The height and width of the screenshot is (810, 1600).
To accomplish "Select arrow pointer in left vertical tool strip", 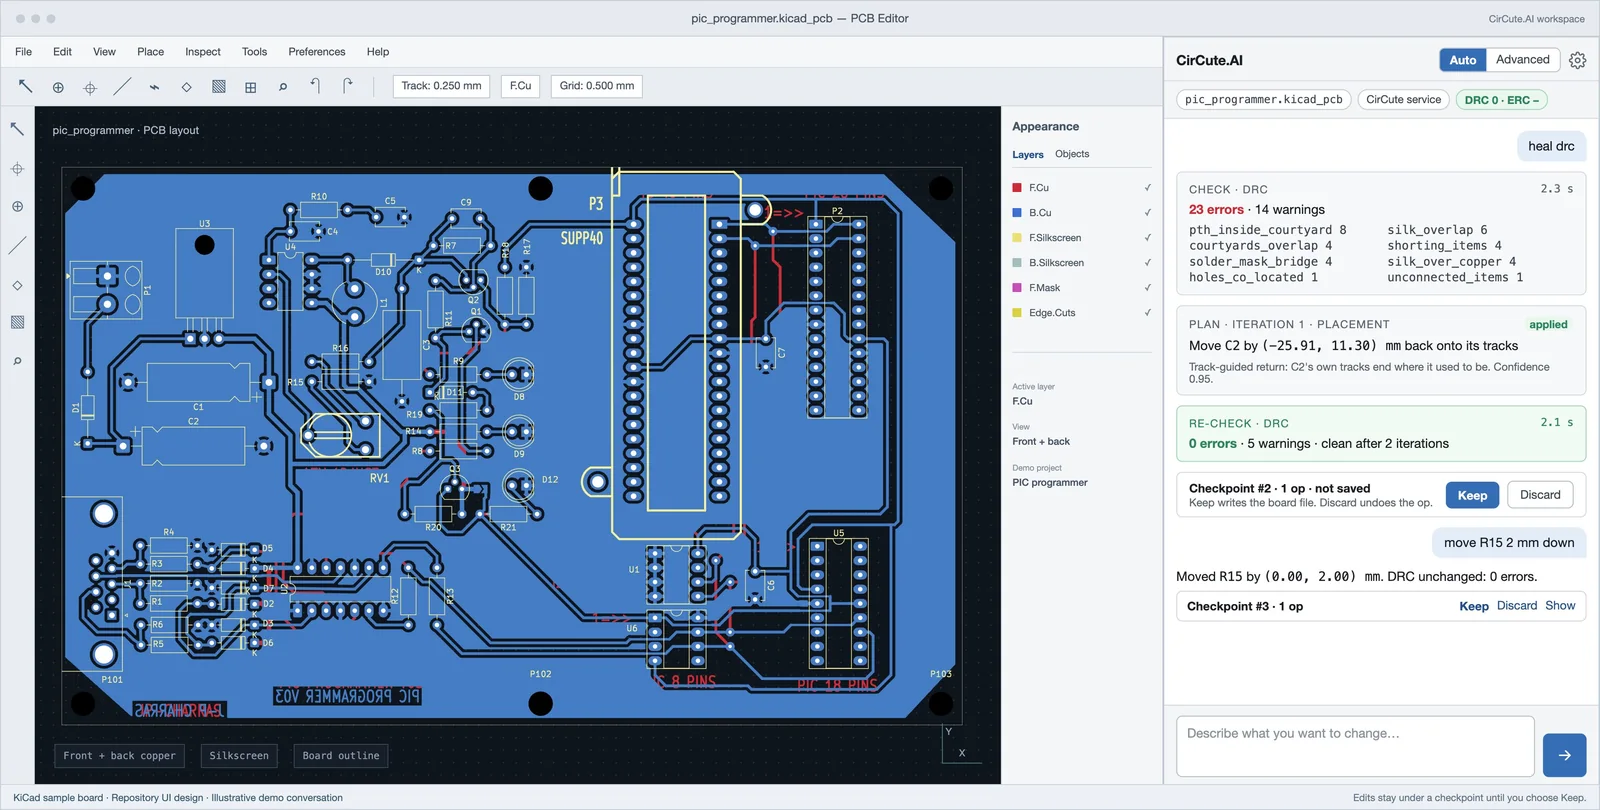I will [x=17, y=129].
